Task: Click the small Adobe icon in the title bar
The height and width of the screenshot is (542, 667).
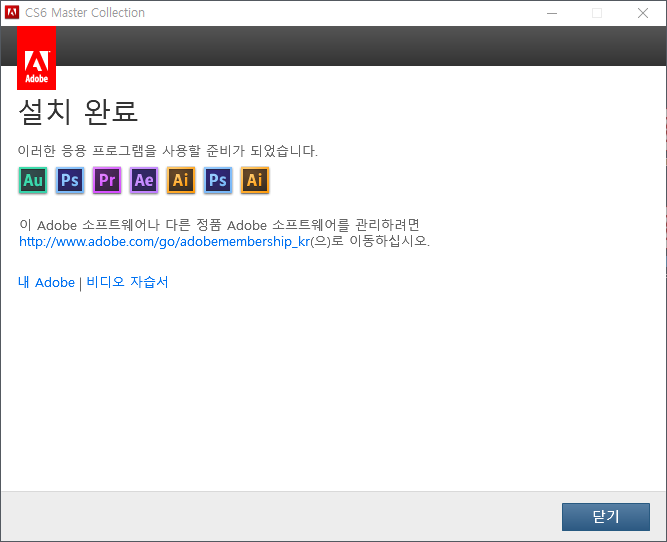Action: point(12,13)
